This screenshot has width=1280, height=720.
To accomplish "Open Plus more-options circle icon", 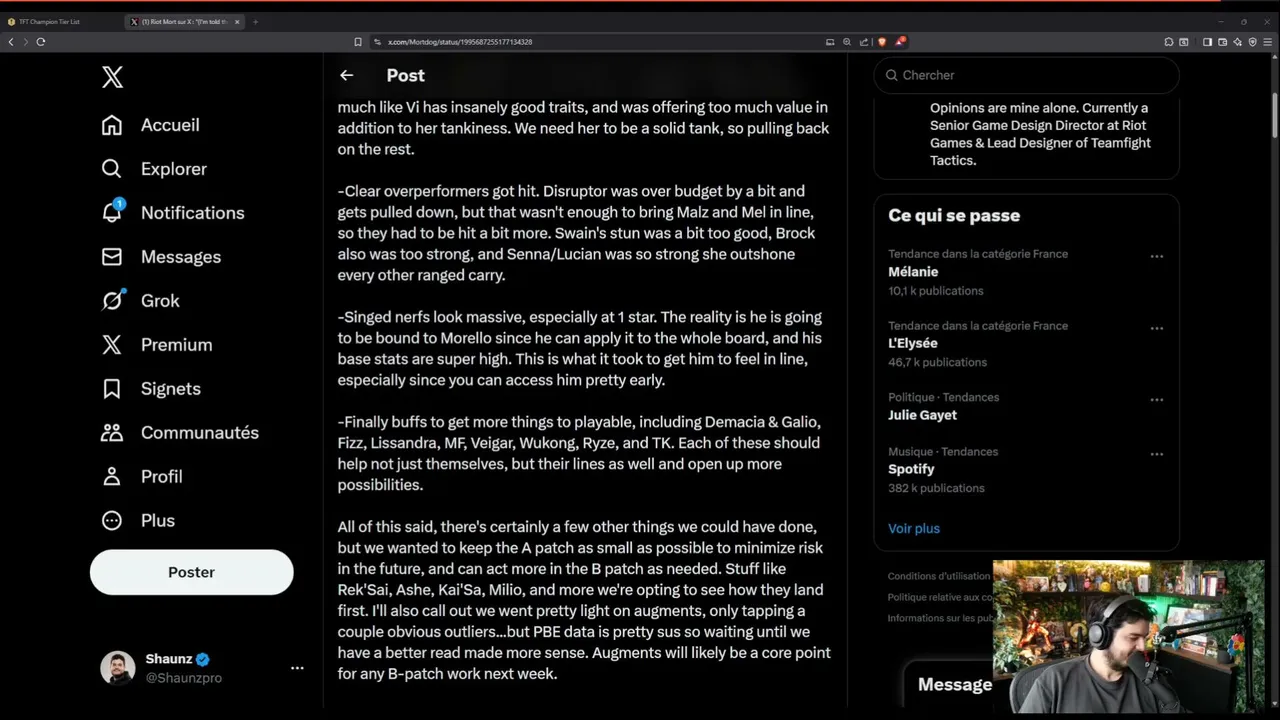I will click(112, 521).
